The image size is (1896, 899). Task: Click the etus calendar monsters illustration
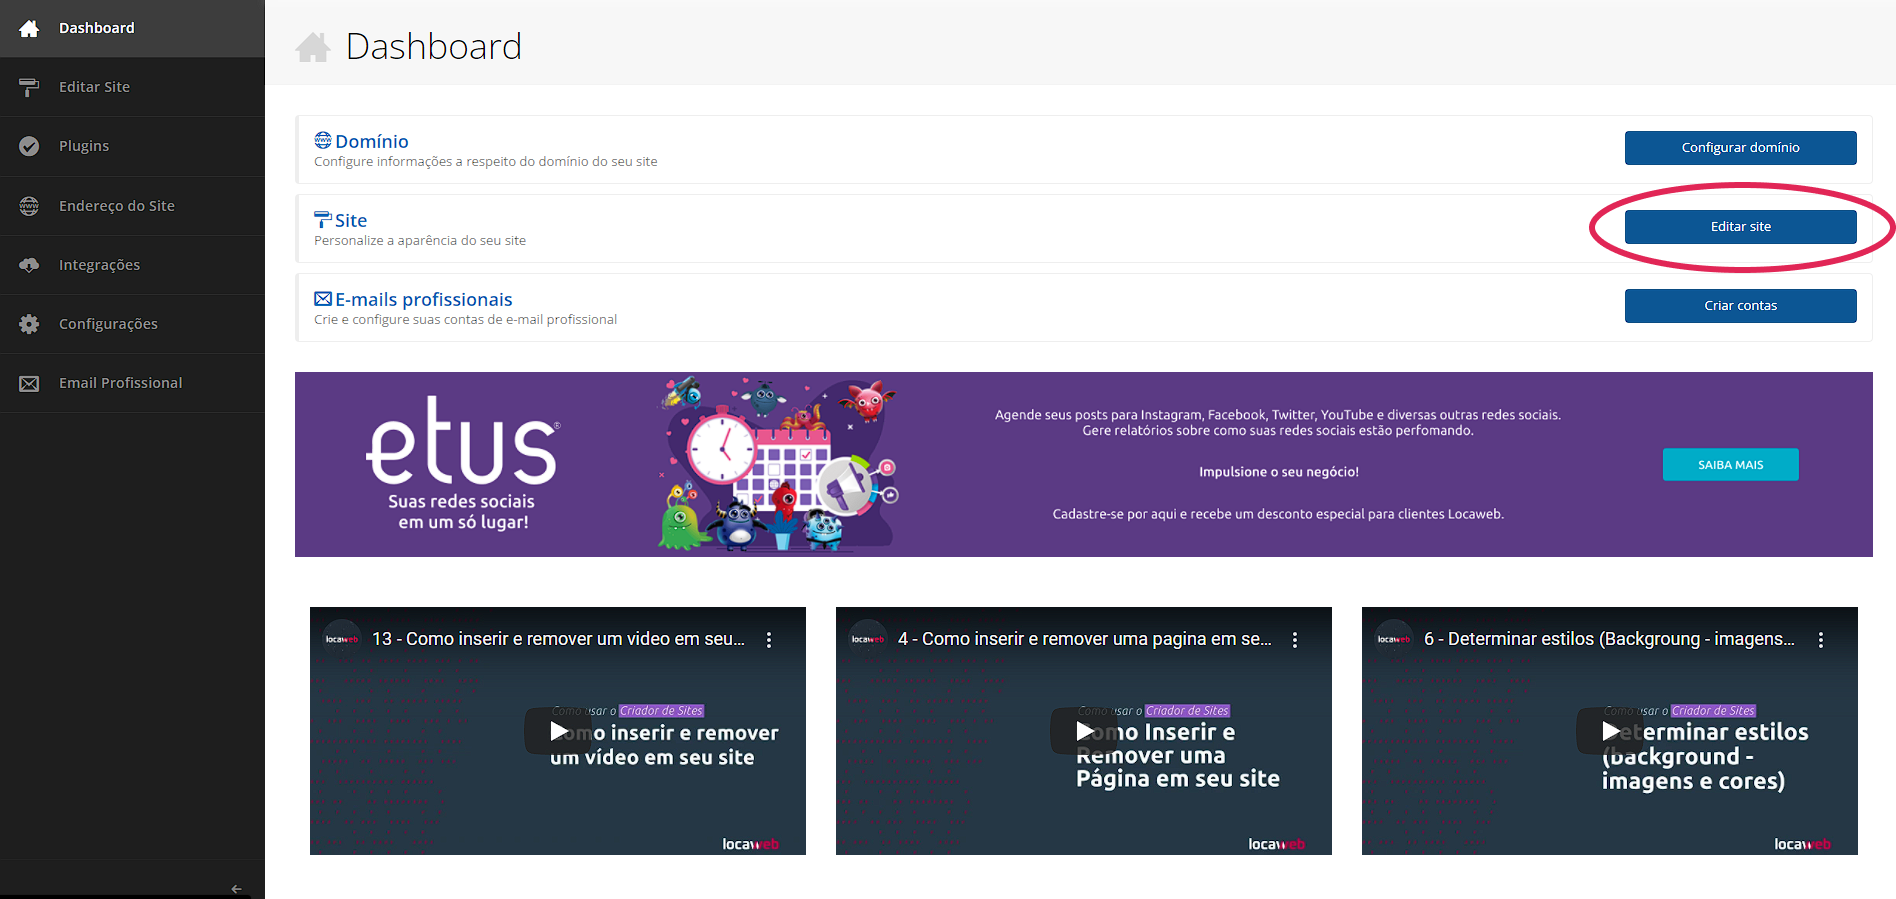pyautogui.click(x=778, y=464)
